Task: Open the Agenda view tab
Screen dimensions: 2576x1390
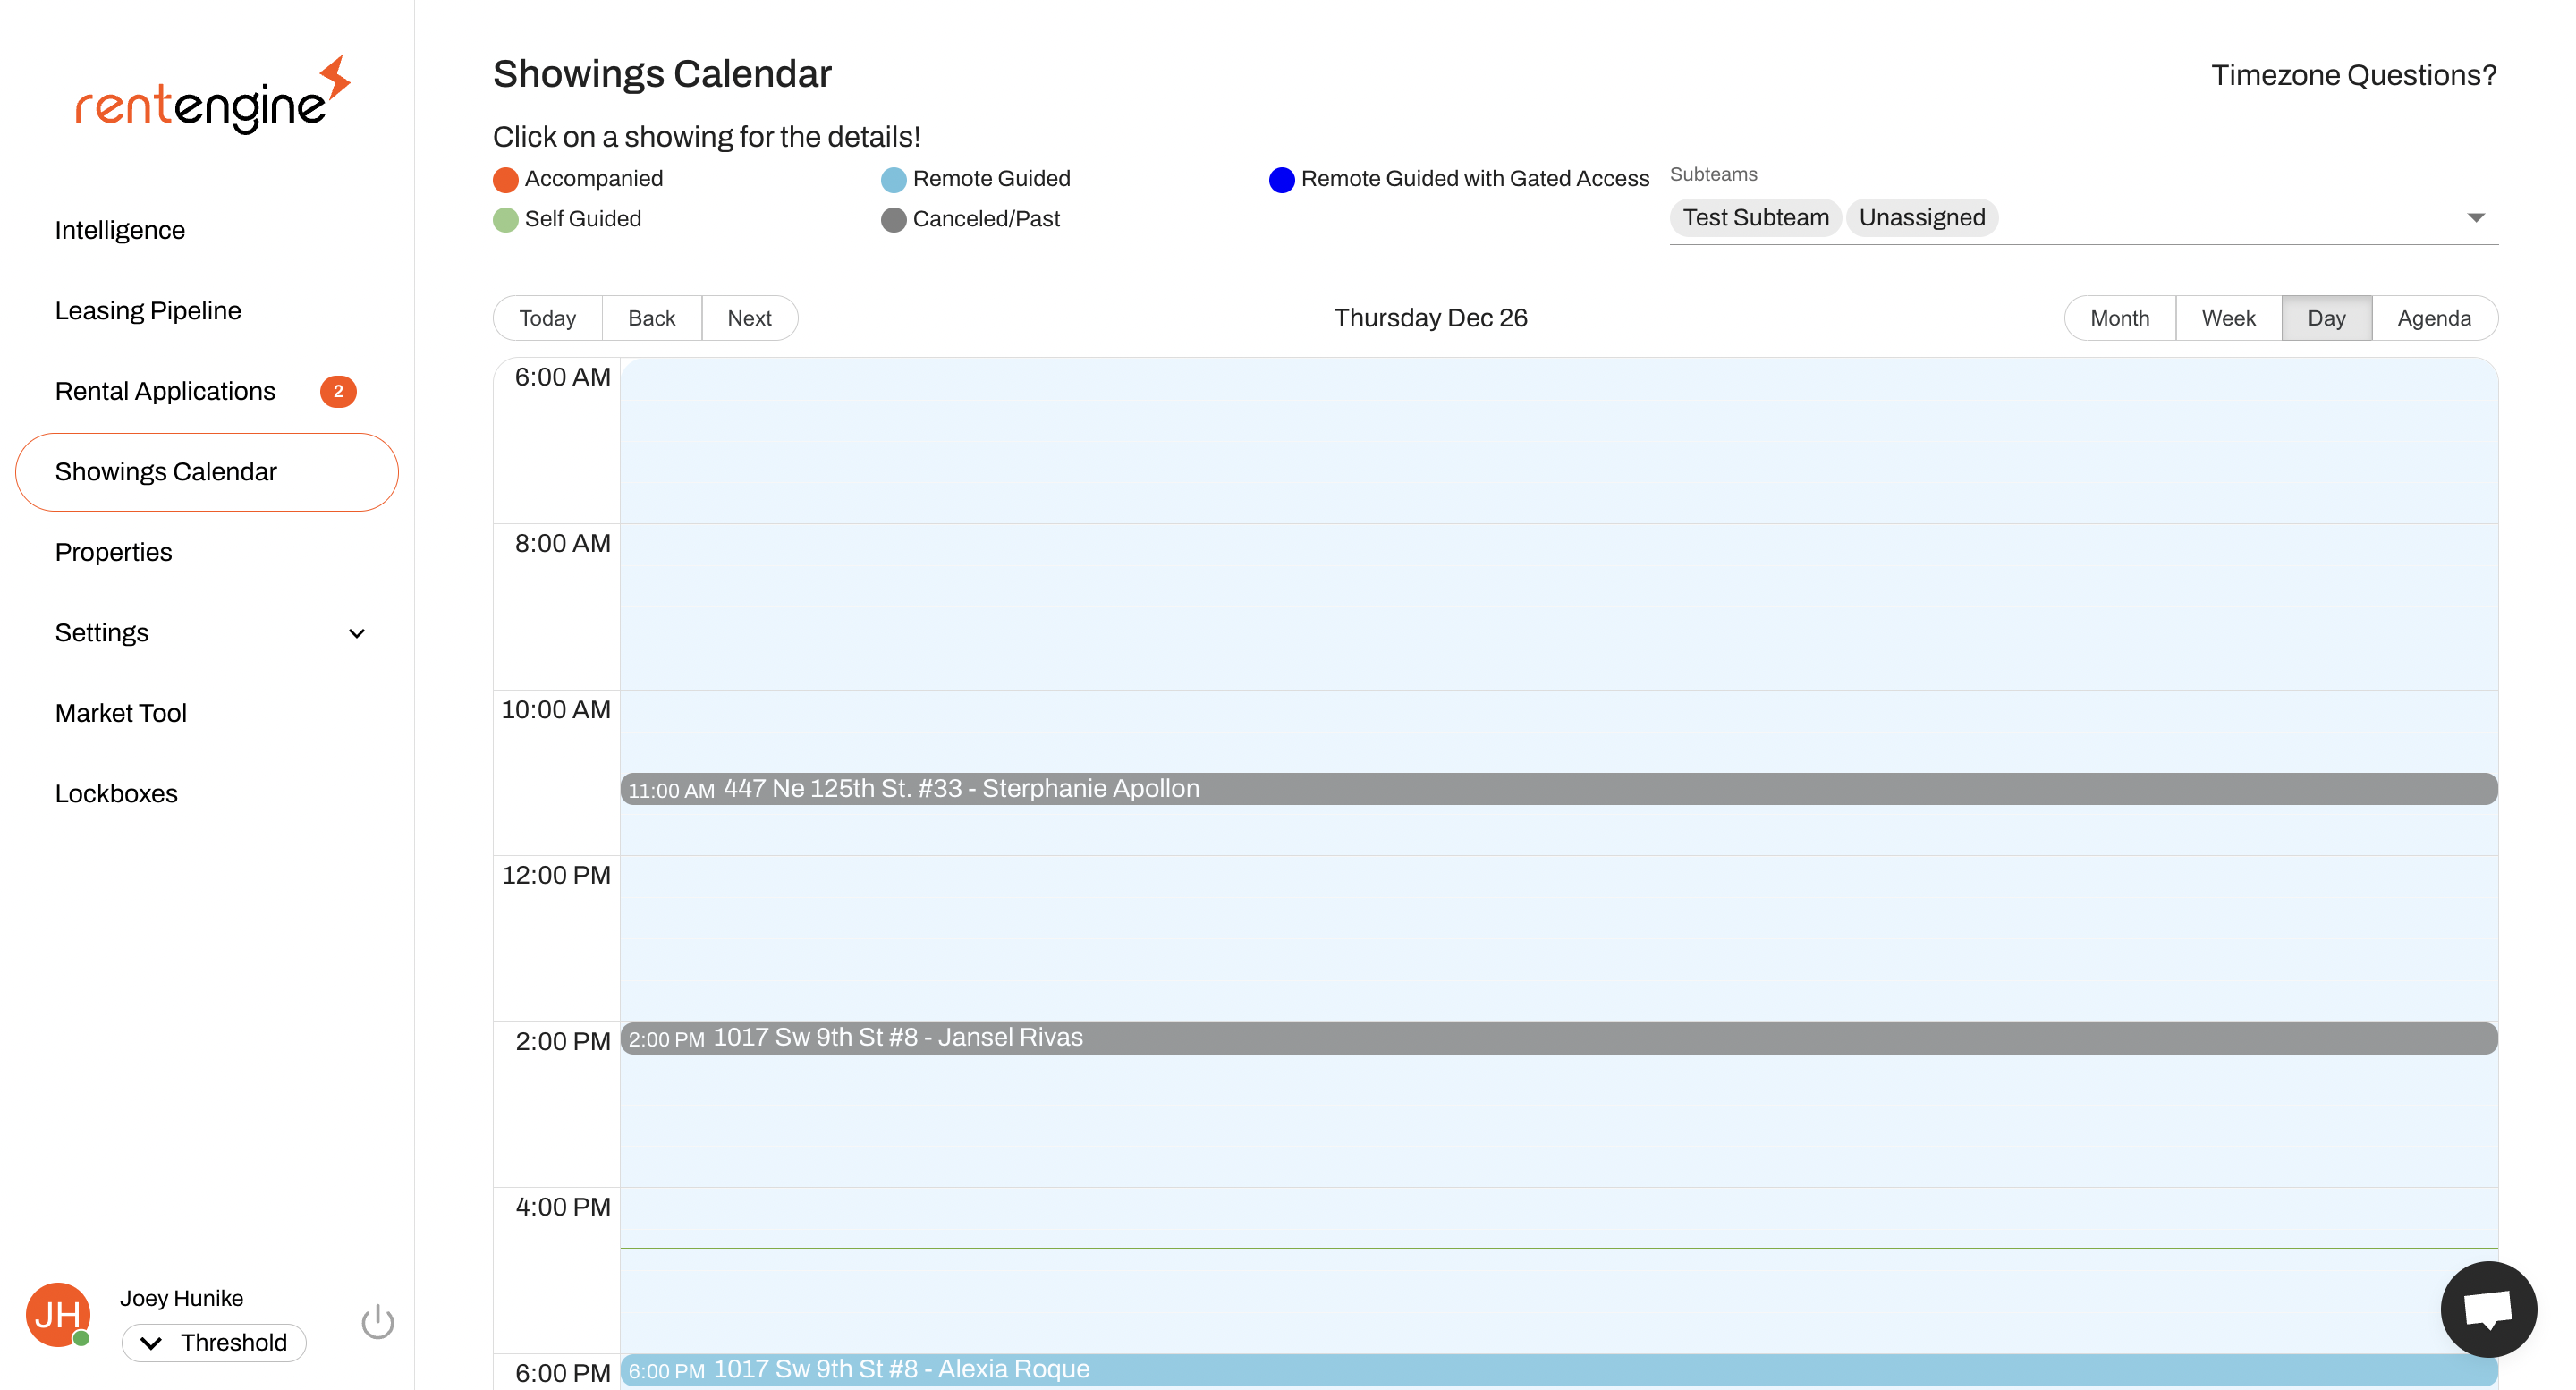Action: pos(2434,317)
